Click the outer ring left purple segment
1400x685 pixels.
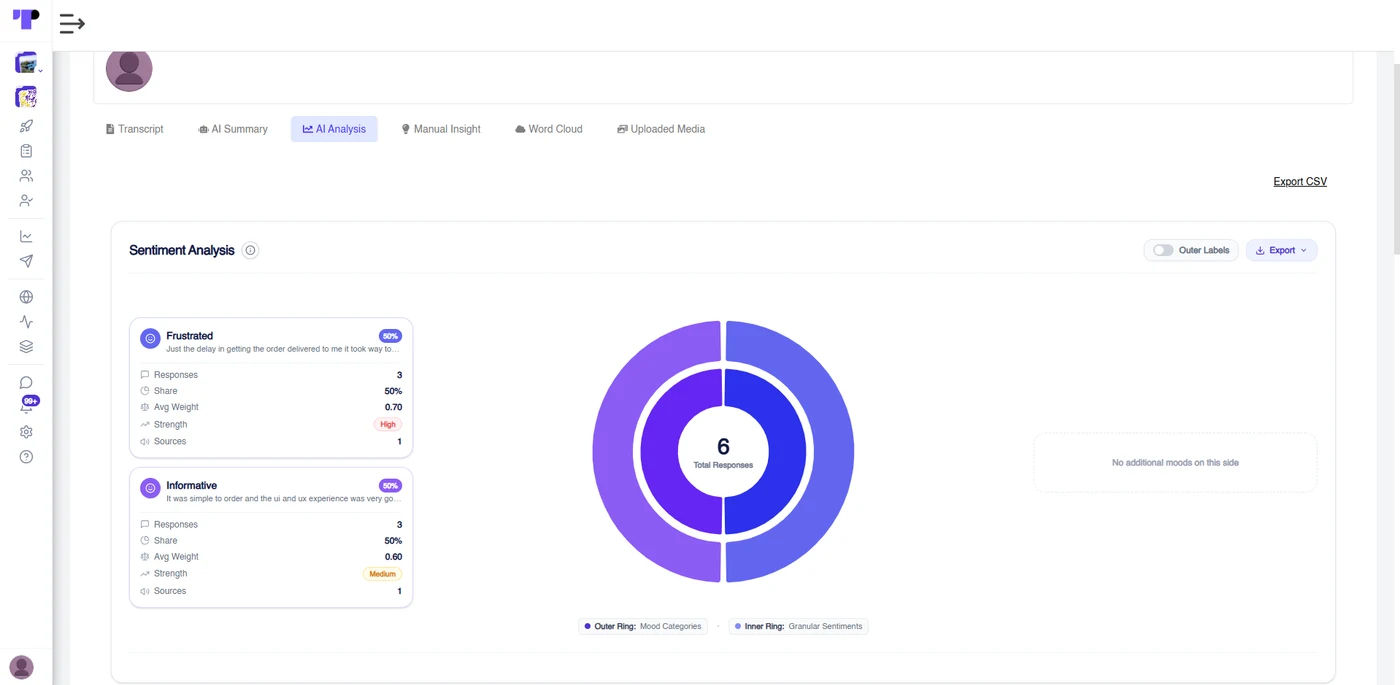[613, 452]
